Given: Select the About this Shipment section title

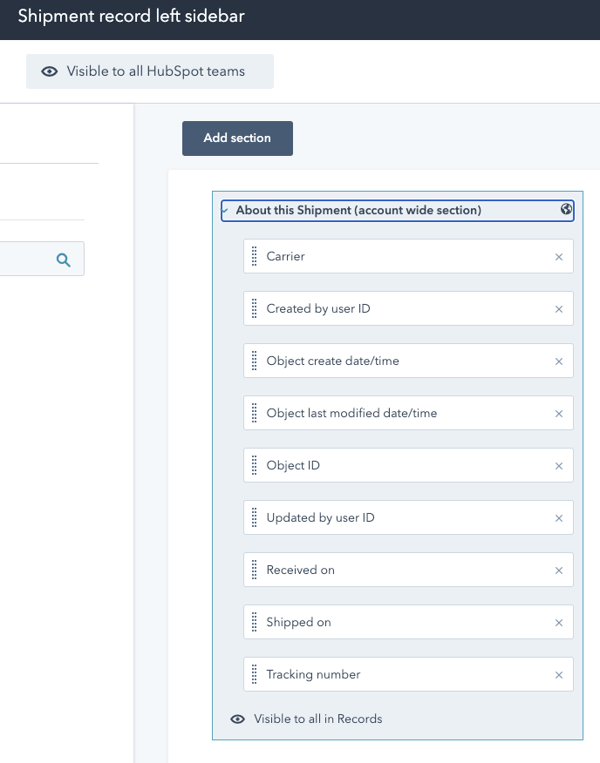Looking at the screenshot, I should tap(359, 210).
